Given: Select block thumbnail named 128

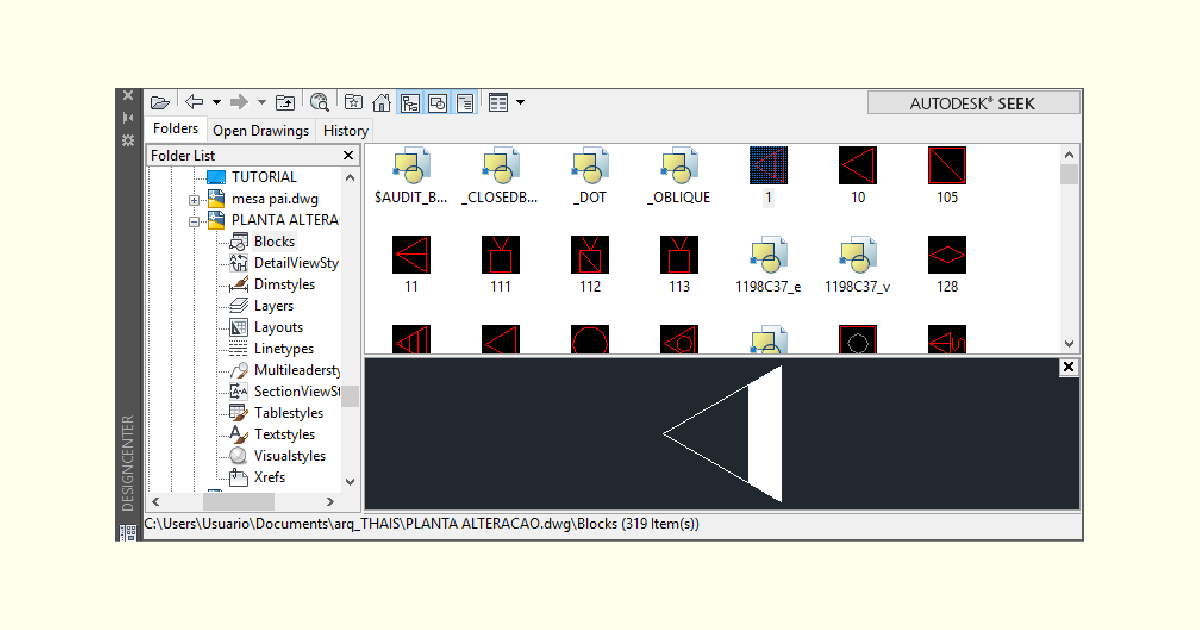Looking at the screenshot, I should 947,255.
